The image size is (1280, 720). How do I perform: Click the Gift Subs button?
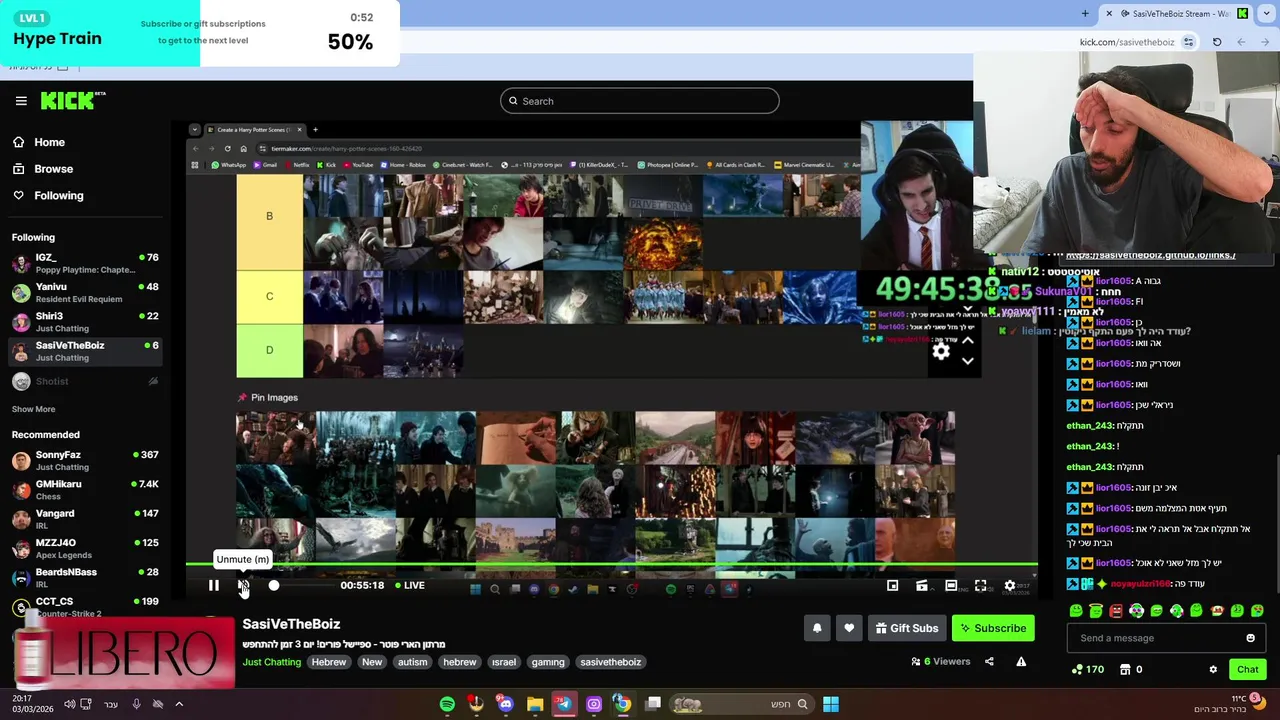[906, 628]
